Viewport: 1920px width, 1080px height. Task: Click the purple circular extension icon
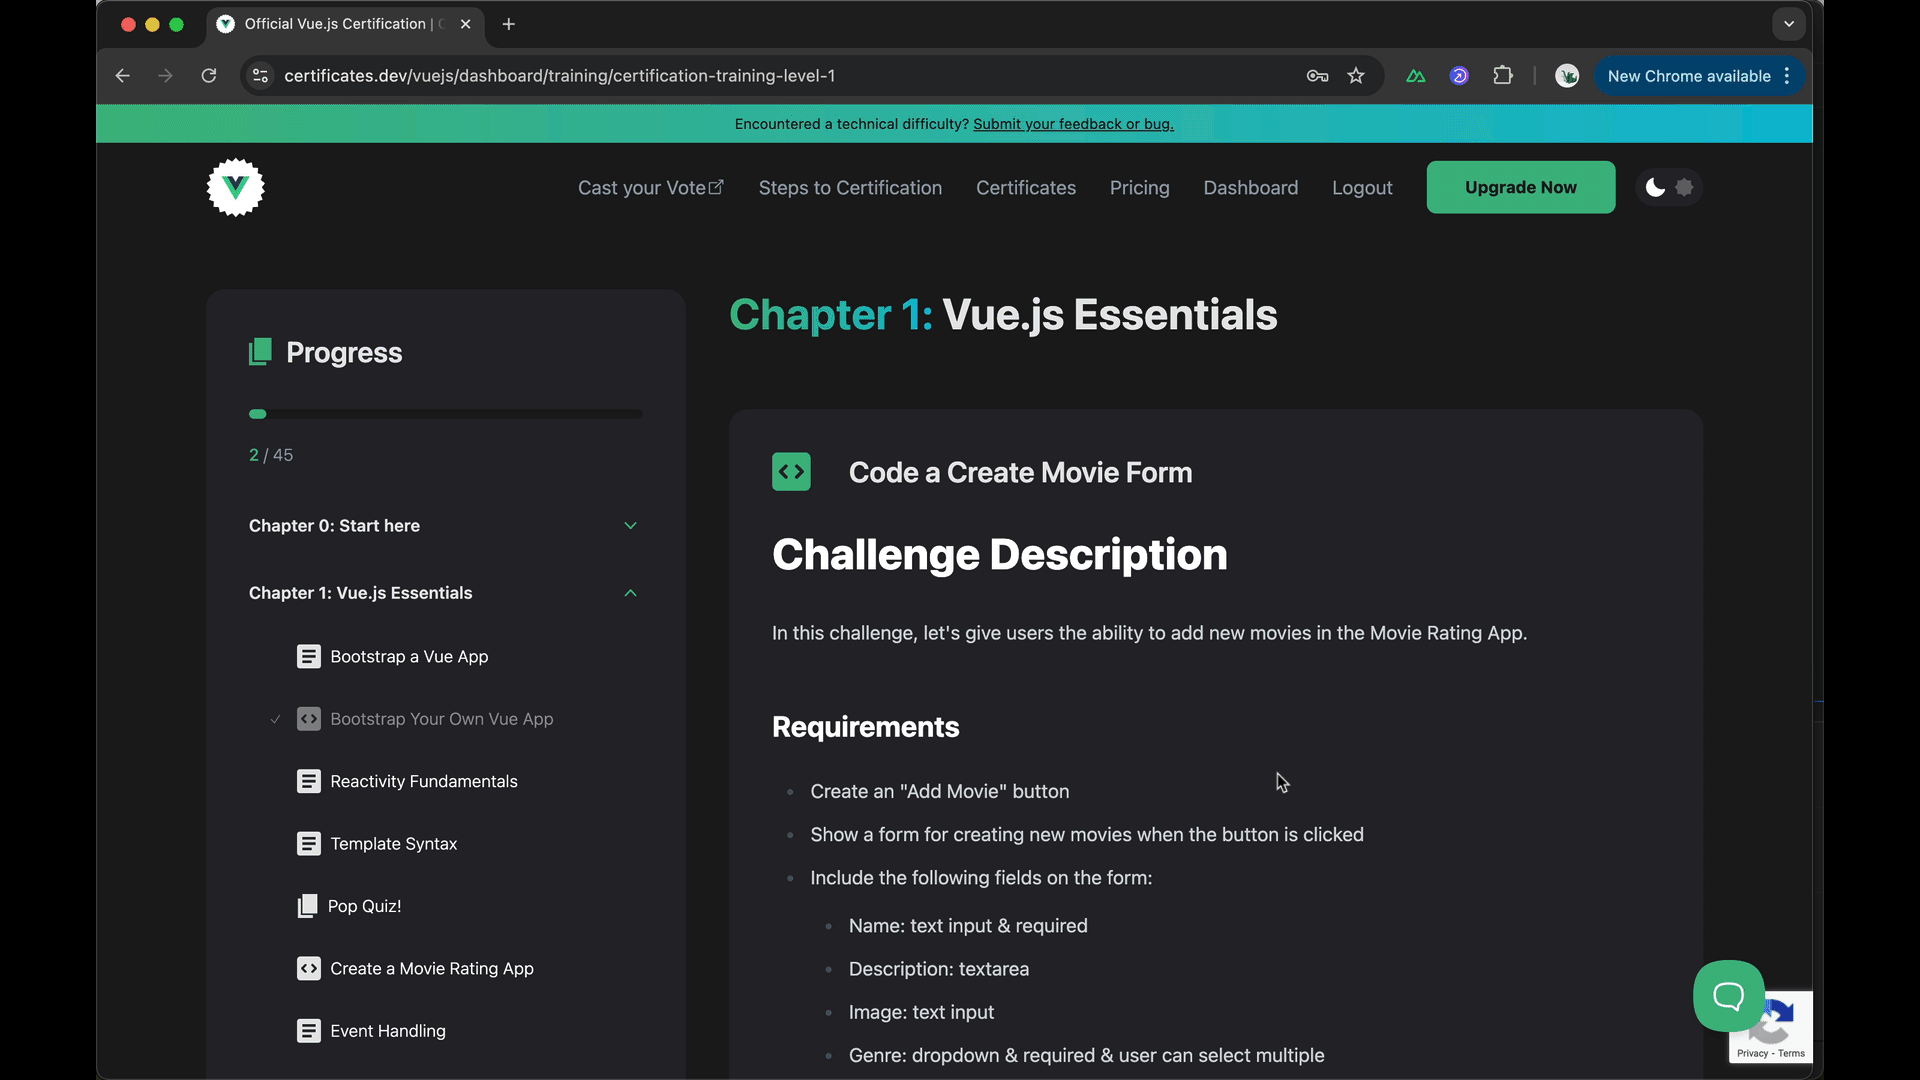pyautogui.click(x=1459, y=76)
